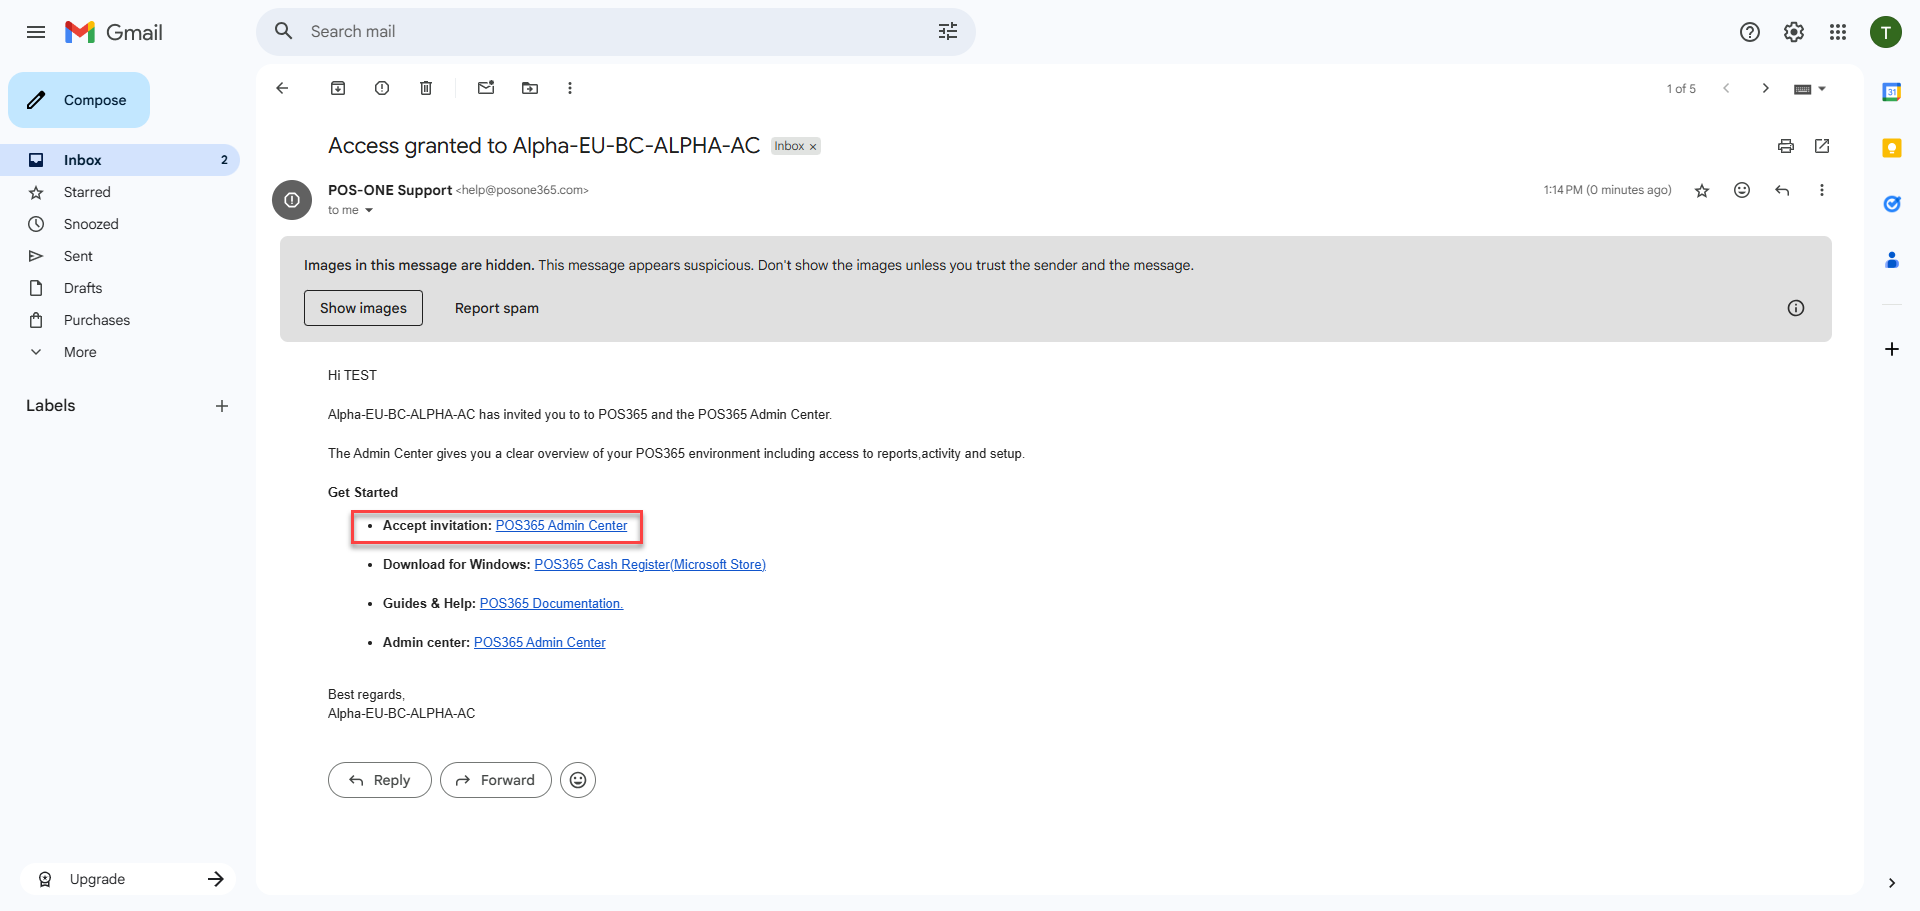Go back to the inbox list
Image resolution: width=1920 pixels, height=911 pixels.
pos(282,88)
